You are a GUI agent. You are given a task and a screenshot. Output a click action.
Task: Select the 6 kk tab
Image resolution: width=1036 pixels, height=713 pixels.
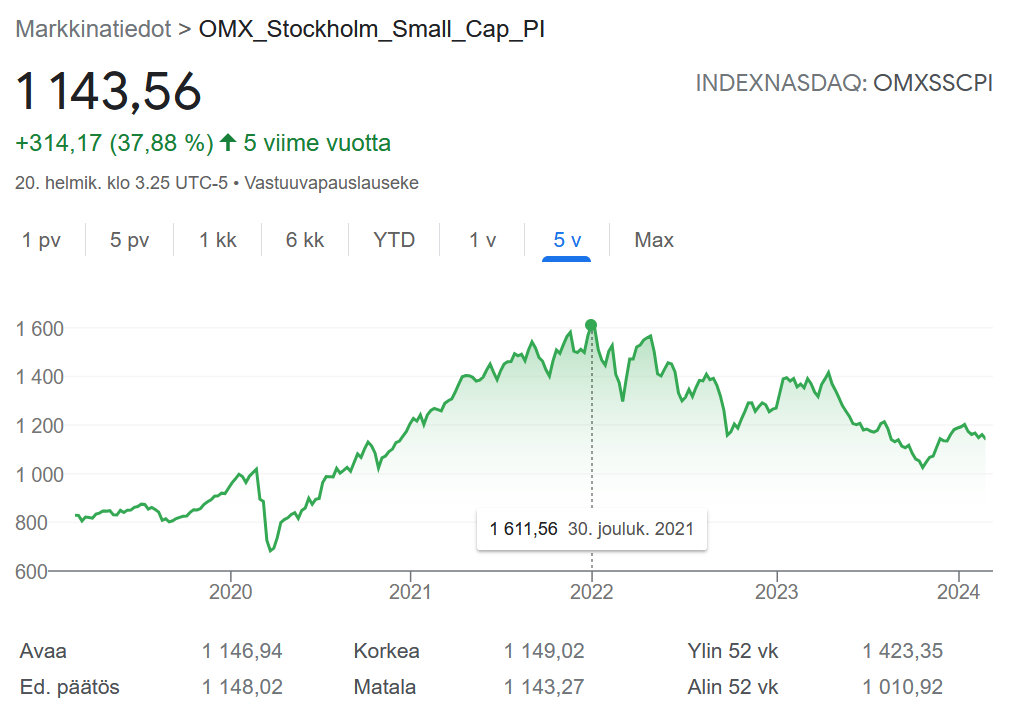point(305,240)
